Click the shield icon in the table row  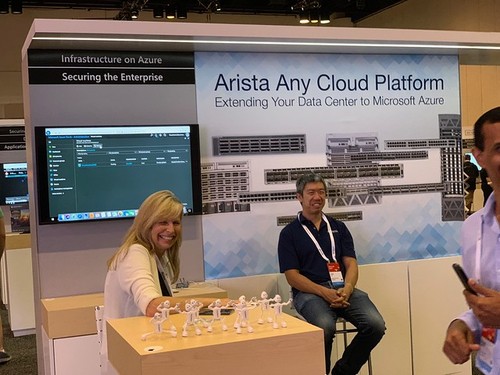coord(79,165)
